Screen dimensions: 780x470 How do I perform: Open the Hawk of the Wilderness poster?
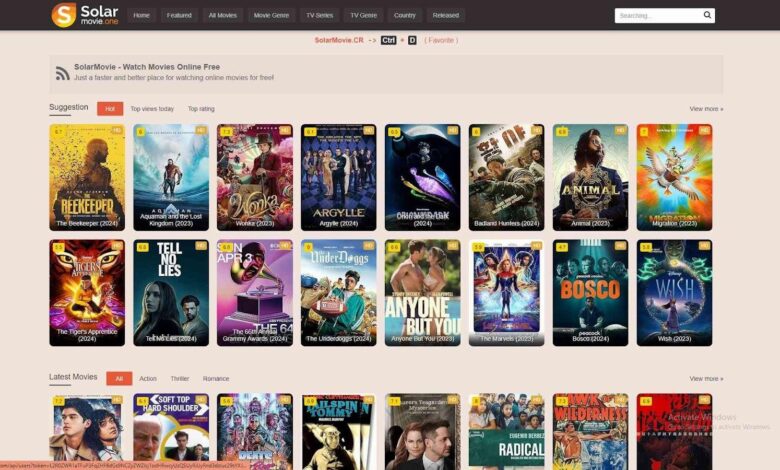pyautogui.click(x=590, y=431)
